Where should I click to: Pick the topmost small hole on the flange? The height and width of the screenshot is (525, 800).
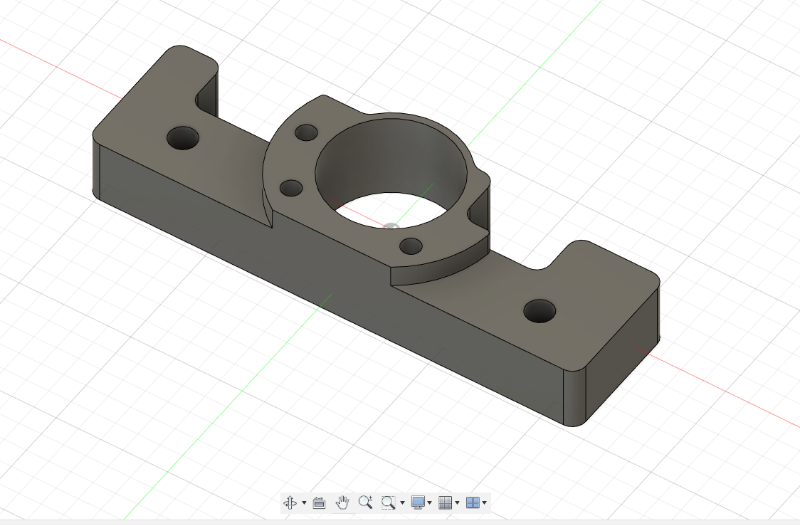coord(306,131)
